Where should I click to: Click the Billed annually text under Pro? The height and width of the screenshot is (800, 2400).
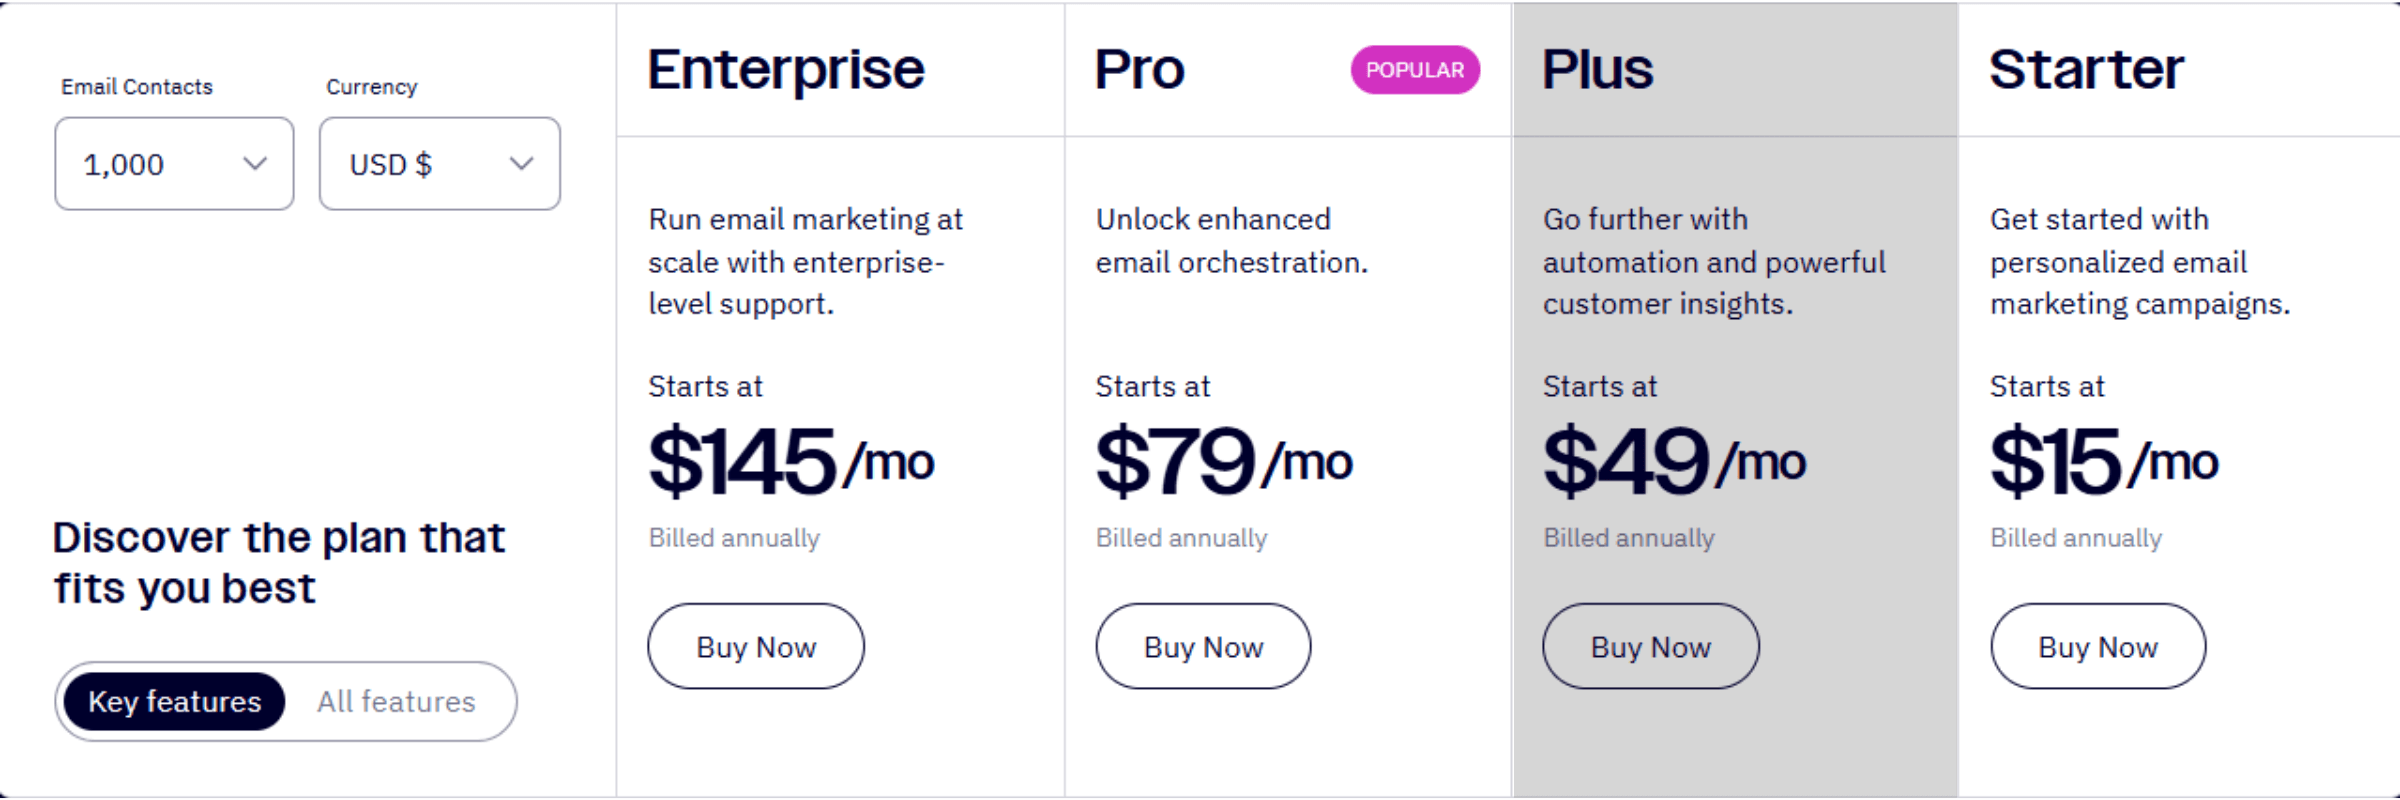(x=1181, y=537)
